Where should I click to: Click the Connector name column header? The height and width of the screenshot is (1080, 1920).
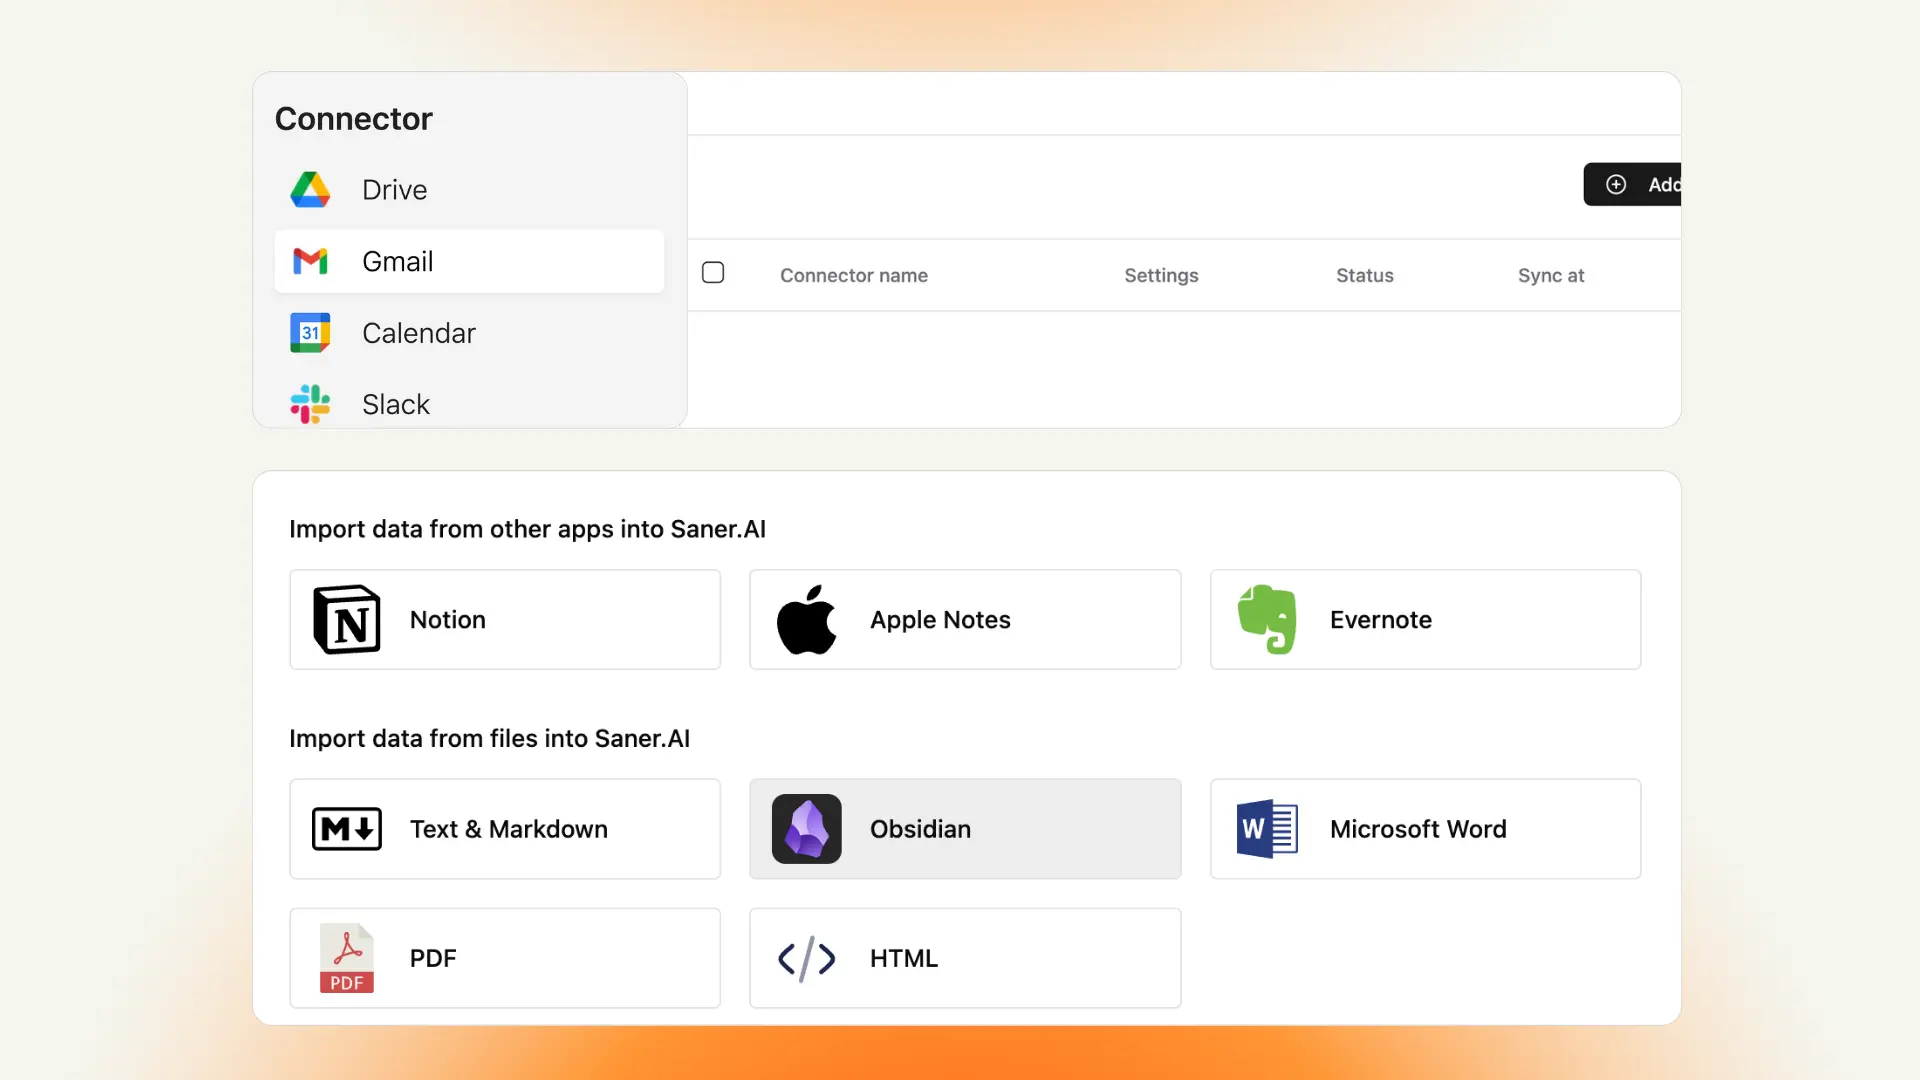click(854, 275)
